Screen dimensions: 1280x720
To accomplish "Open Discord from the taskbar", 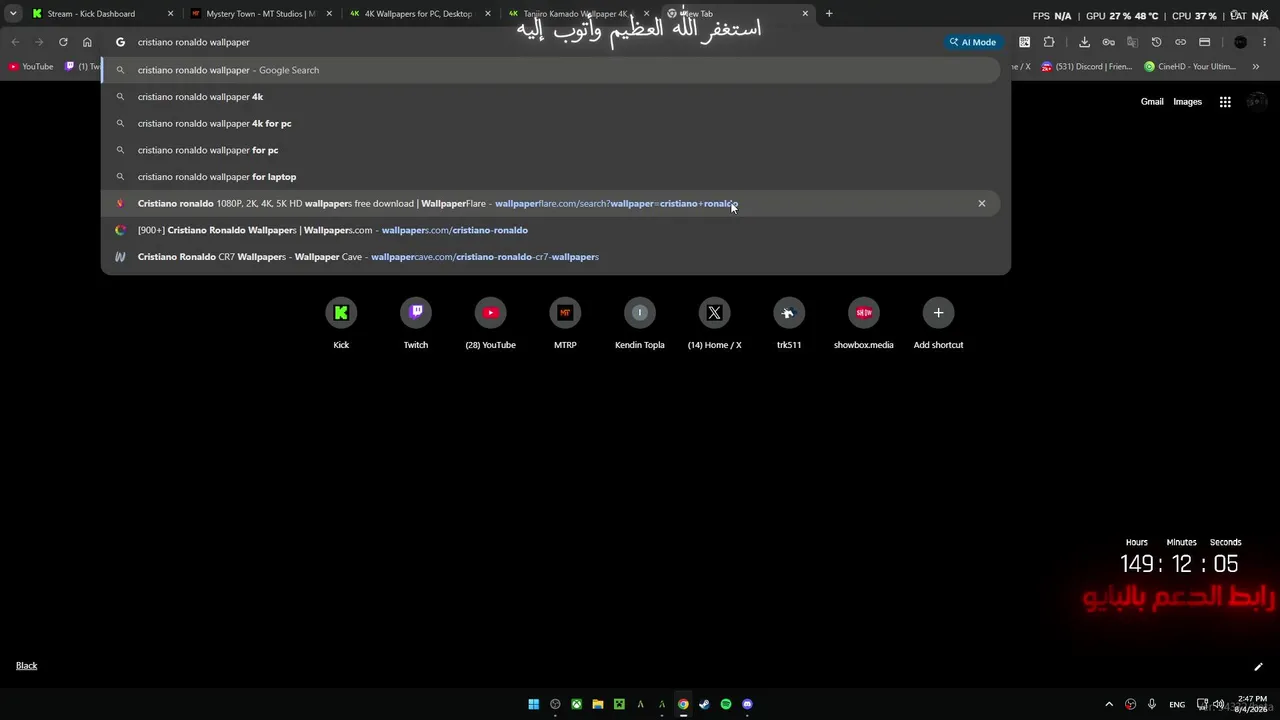I will 747,704.
